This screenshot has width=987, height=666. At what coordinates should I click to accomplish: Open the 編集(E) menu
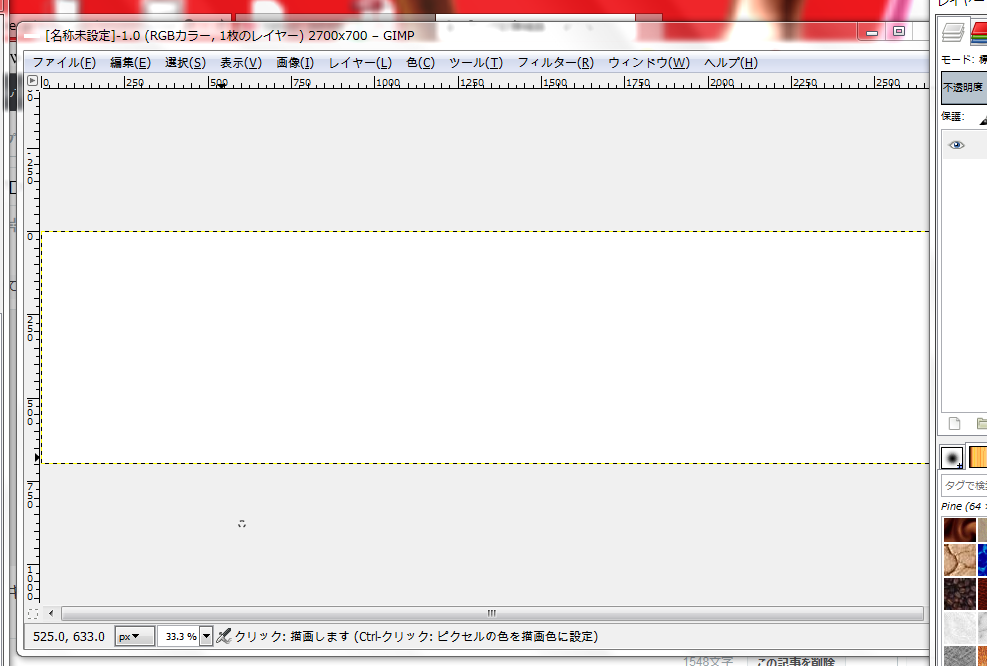click(x=130, y=62)
